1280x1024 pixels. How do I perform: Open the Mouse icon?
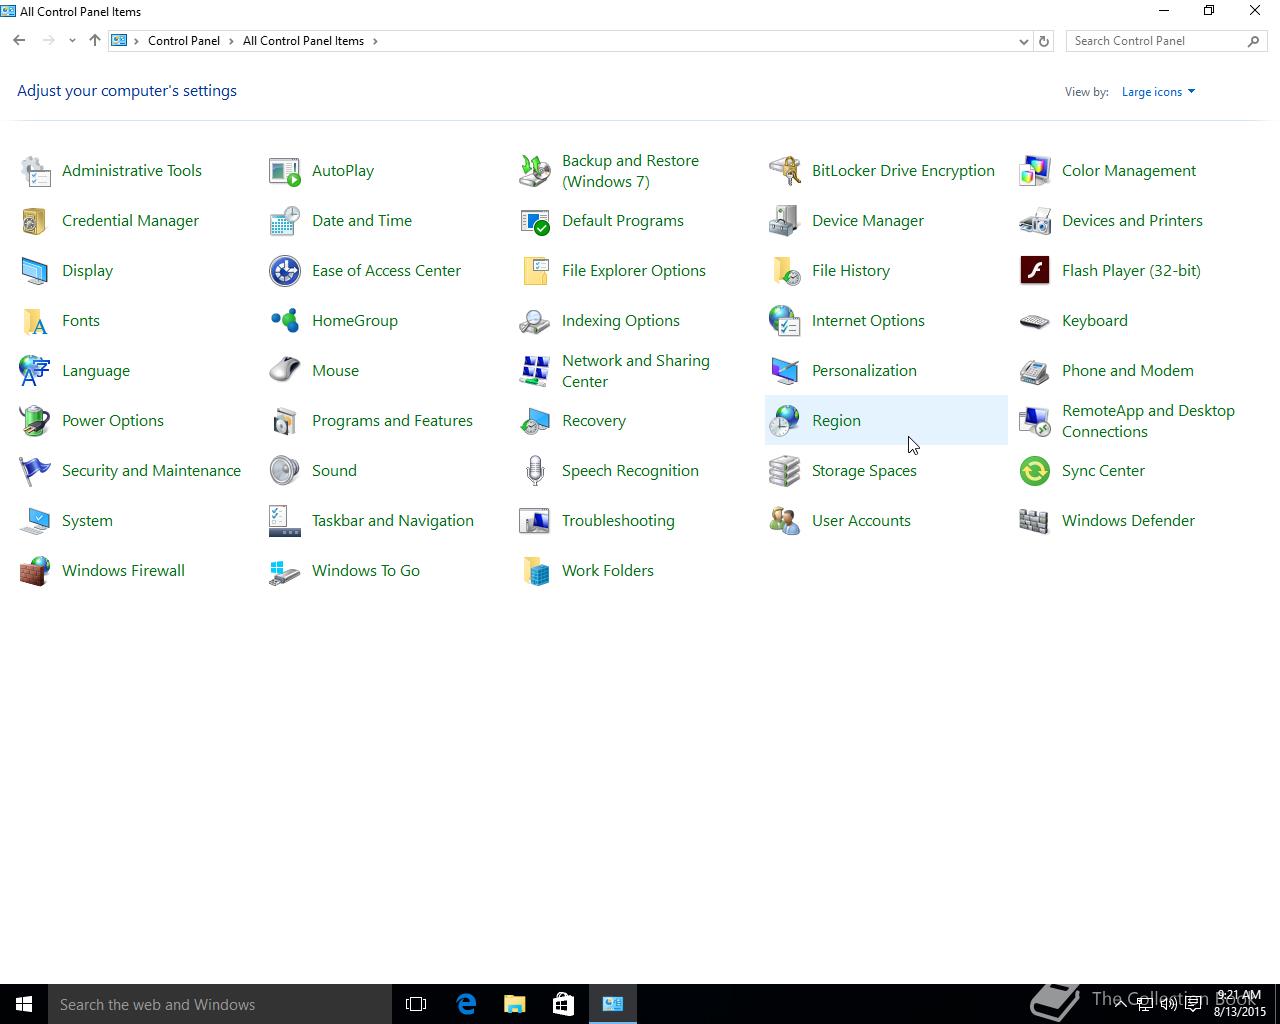285,371
